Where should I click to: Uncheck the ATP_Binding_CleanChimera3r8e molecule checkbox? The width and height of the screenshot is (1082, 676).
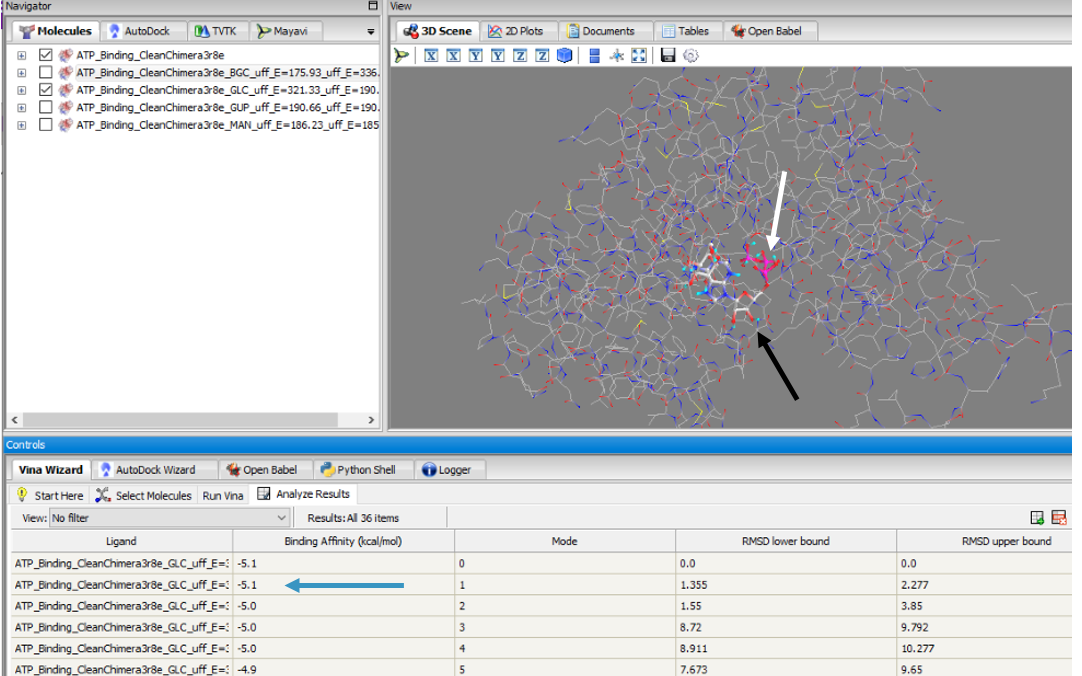pos(46,56)
